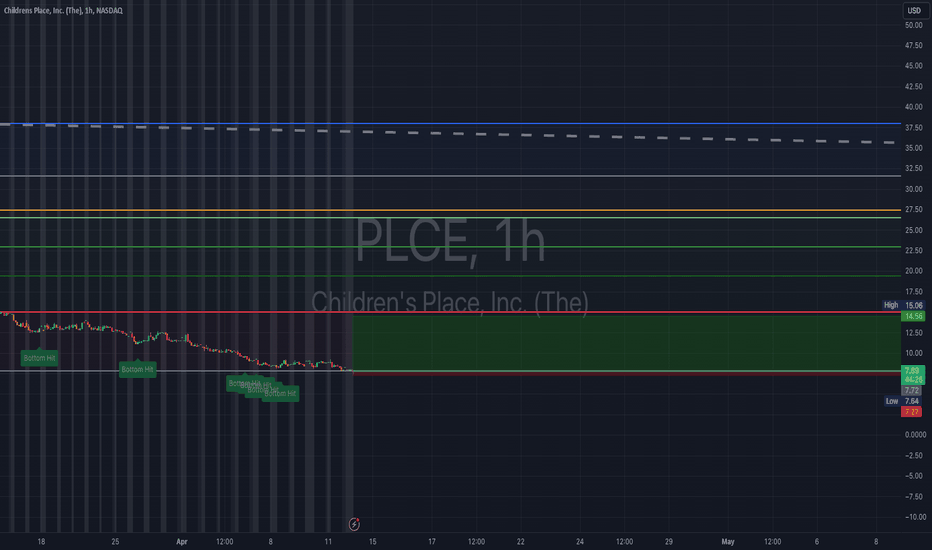The image size is (932, 550).
Task: Click the lightning bolt event icon
Action: pos(354,524)
